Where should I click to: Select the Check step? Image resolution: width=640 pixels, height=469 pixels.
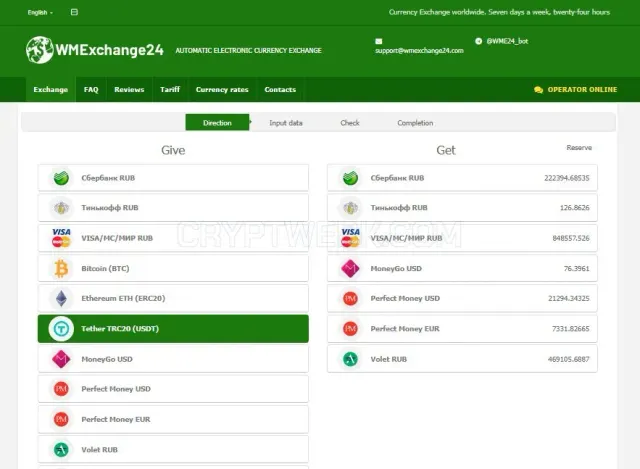coord(350,123)
